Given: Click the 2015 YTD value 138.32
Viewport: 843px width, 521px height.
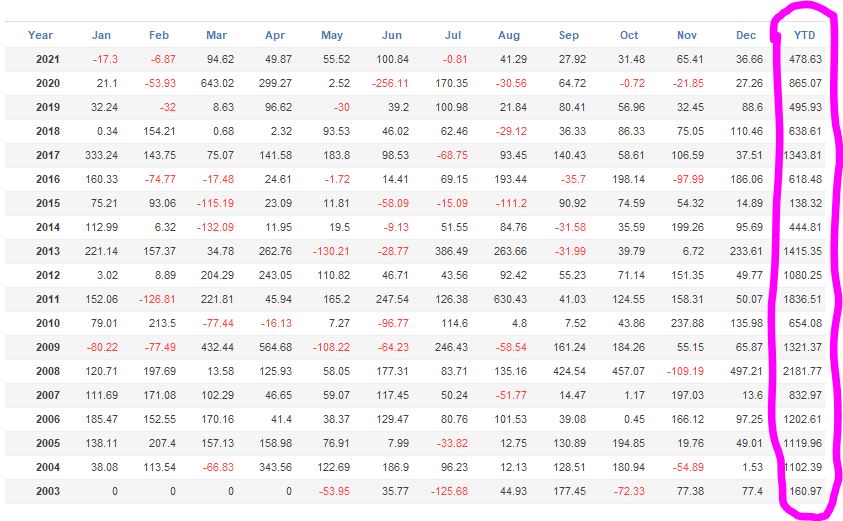Looking at the screenshot, I should tap(805, 203).
